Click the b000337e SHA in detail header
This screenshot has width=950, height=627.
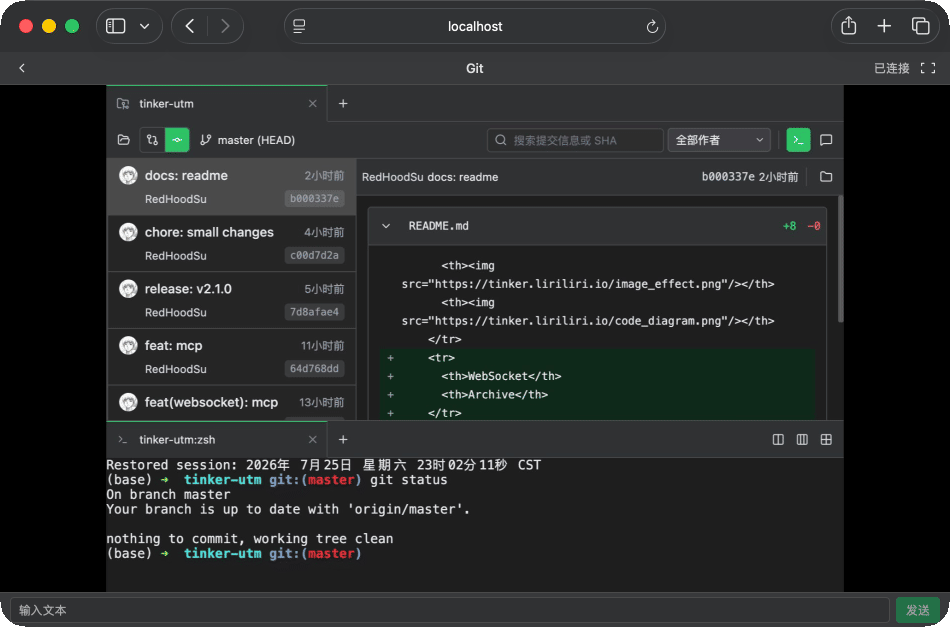click(728, 177)
